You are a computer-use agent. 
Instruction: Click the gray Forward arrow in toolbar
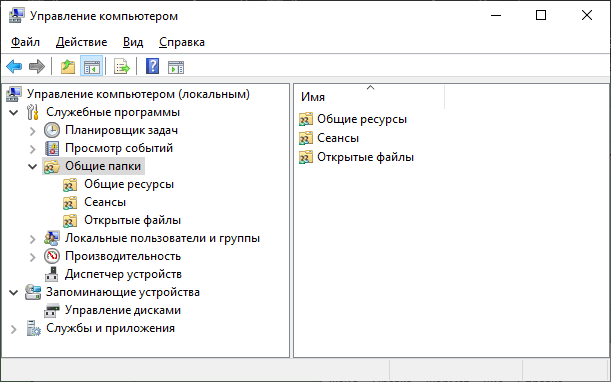(x=37, y=67)
